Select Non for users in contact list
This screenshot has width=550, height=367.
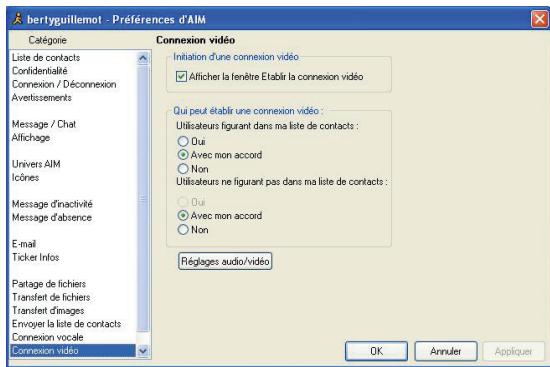coord(183,169)
